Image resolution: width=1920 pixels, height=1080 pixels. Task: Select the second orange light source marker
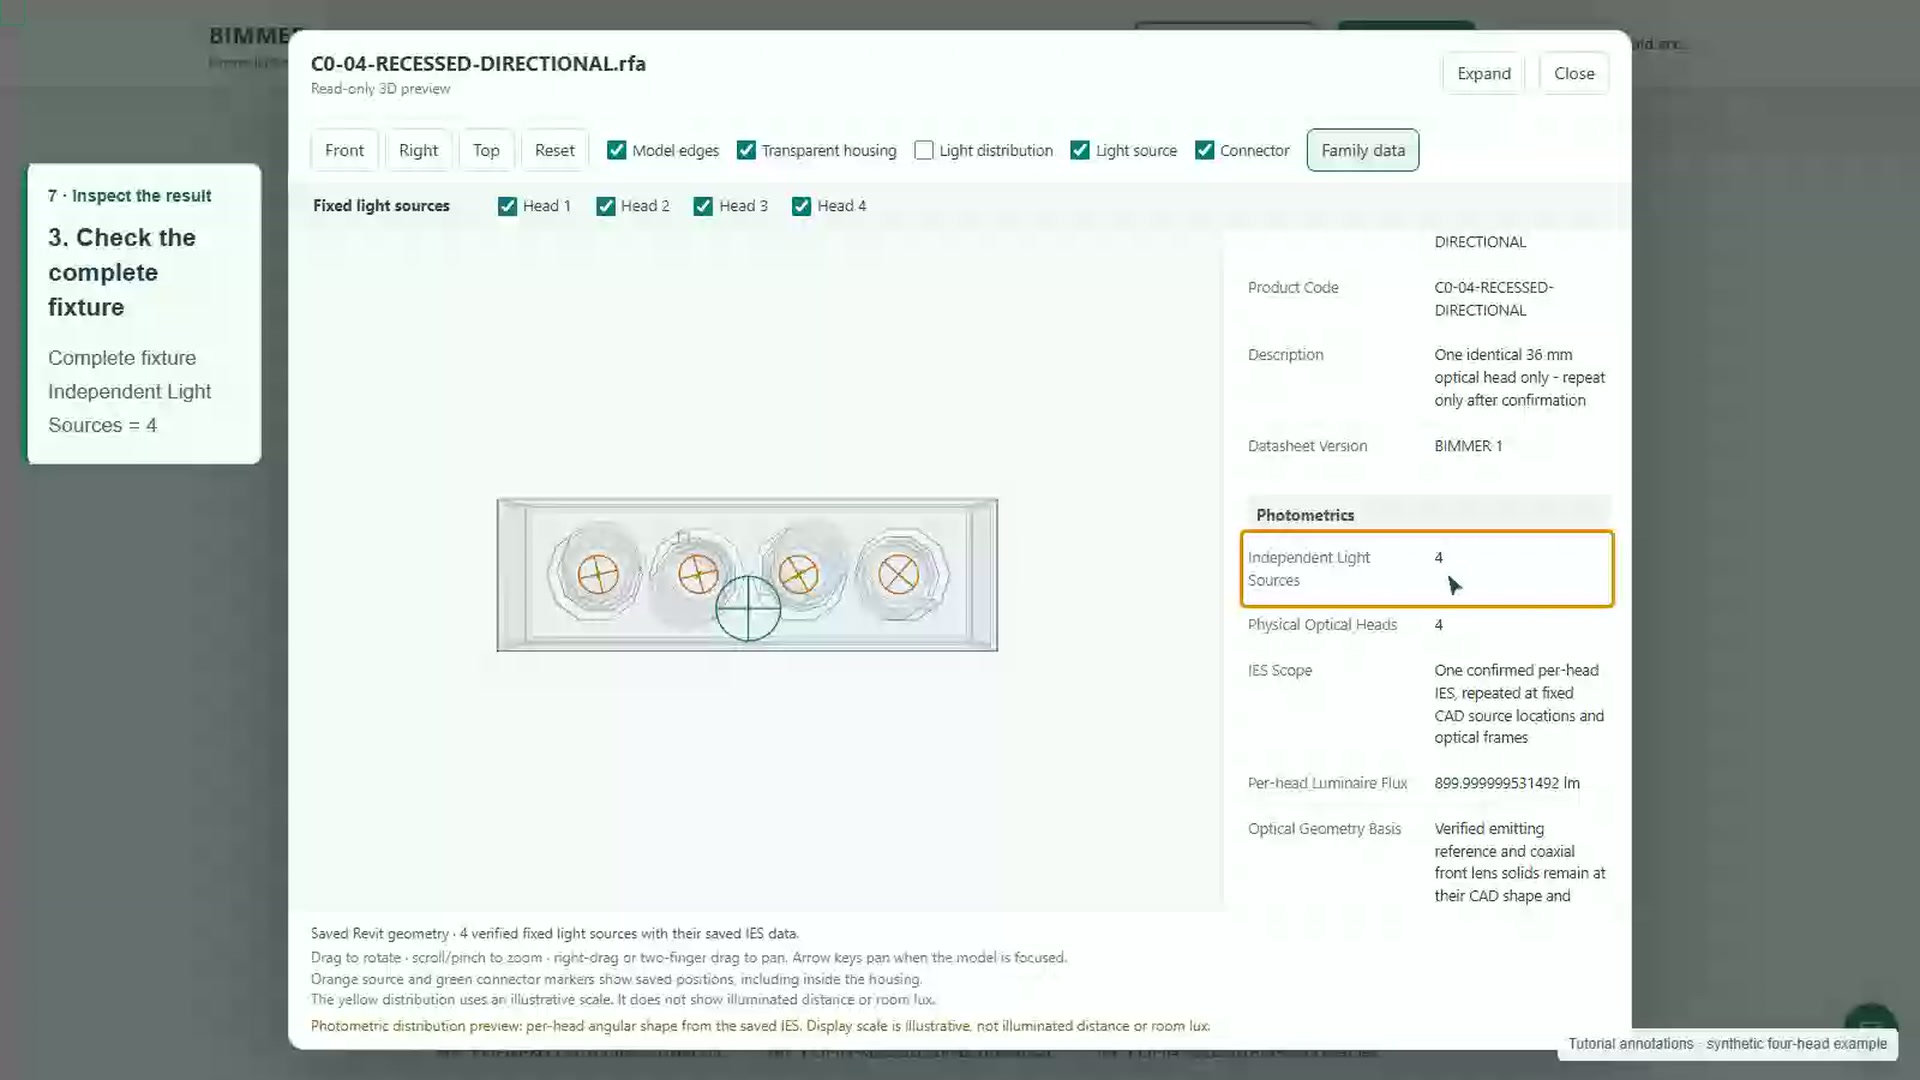[x=698, y=575]
